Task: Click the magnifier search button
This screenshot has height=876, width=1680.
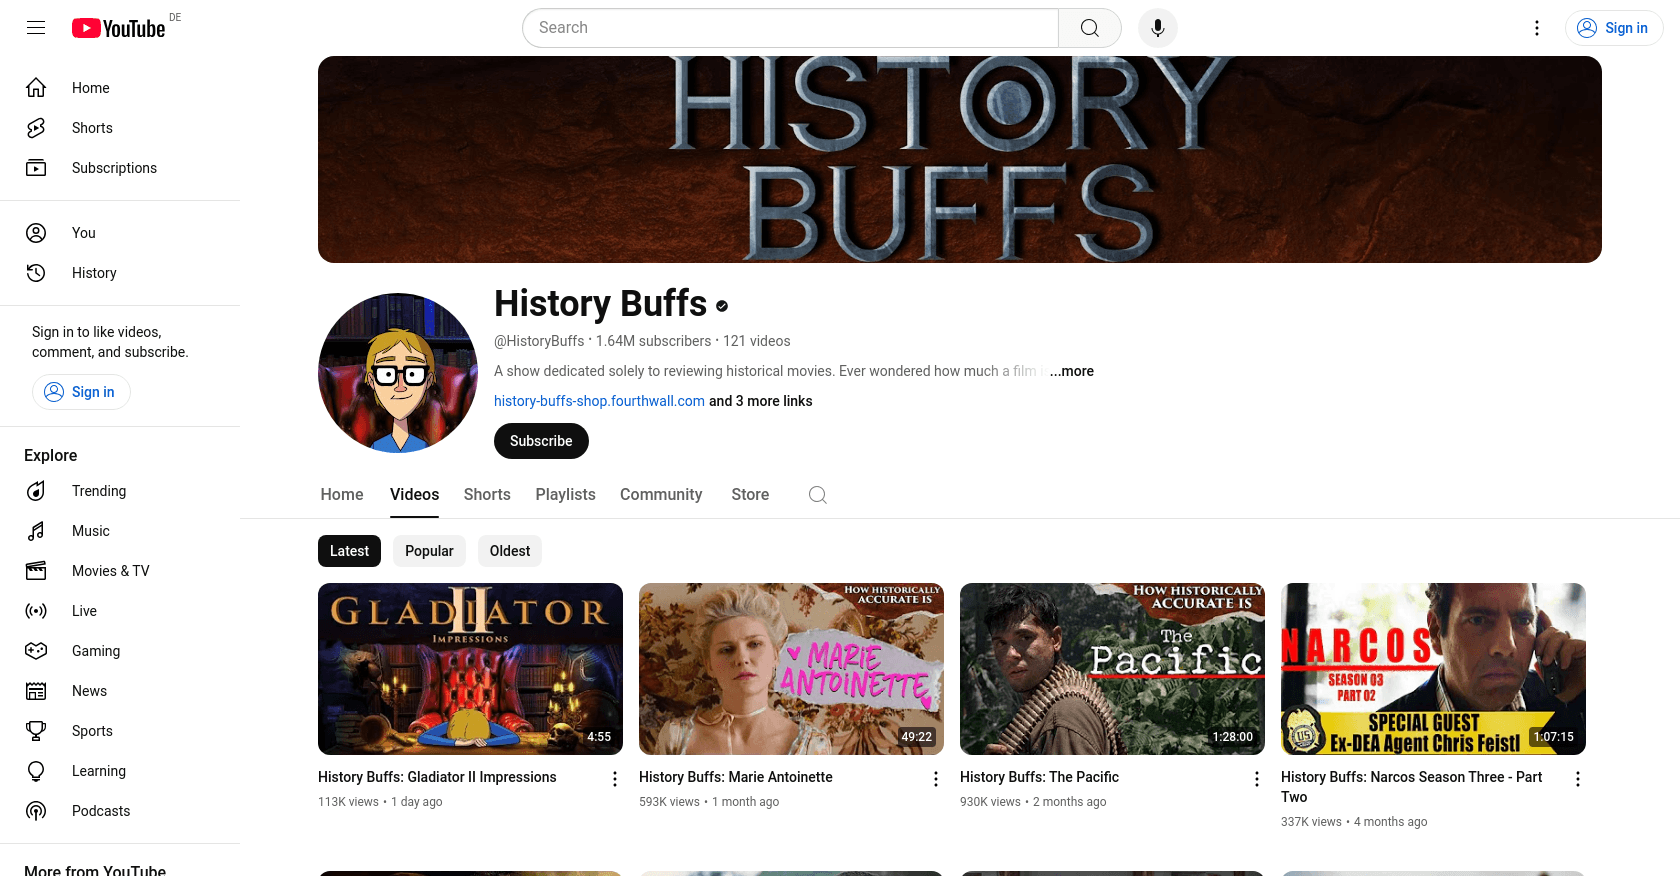Action: (1090, 28)
